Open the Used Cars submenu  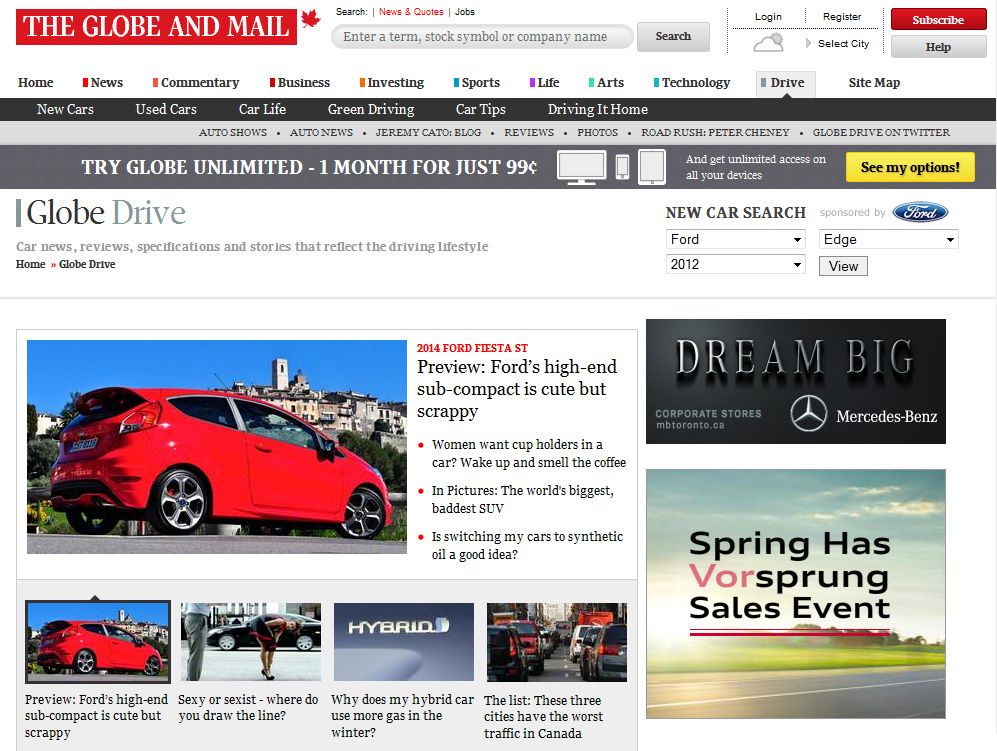coord(166,109)
